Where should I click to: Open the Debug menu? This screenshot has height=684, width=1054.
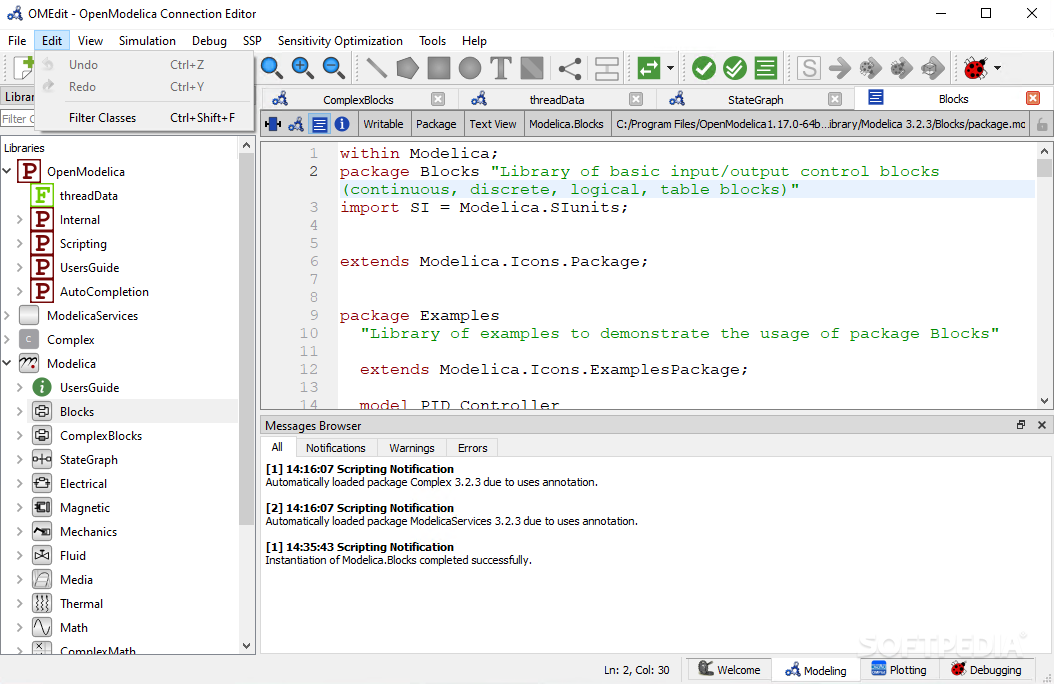pos(209,41)
